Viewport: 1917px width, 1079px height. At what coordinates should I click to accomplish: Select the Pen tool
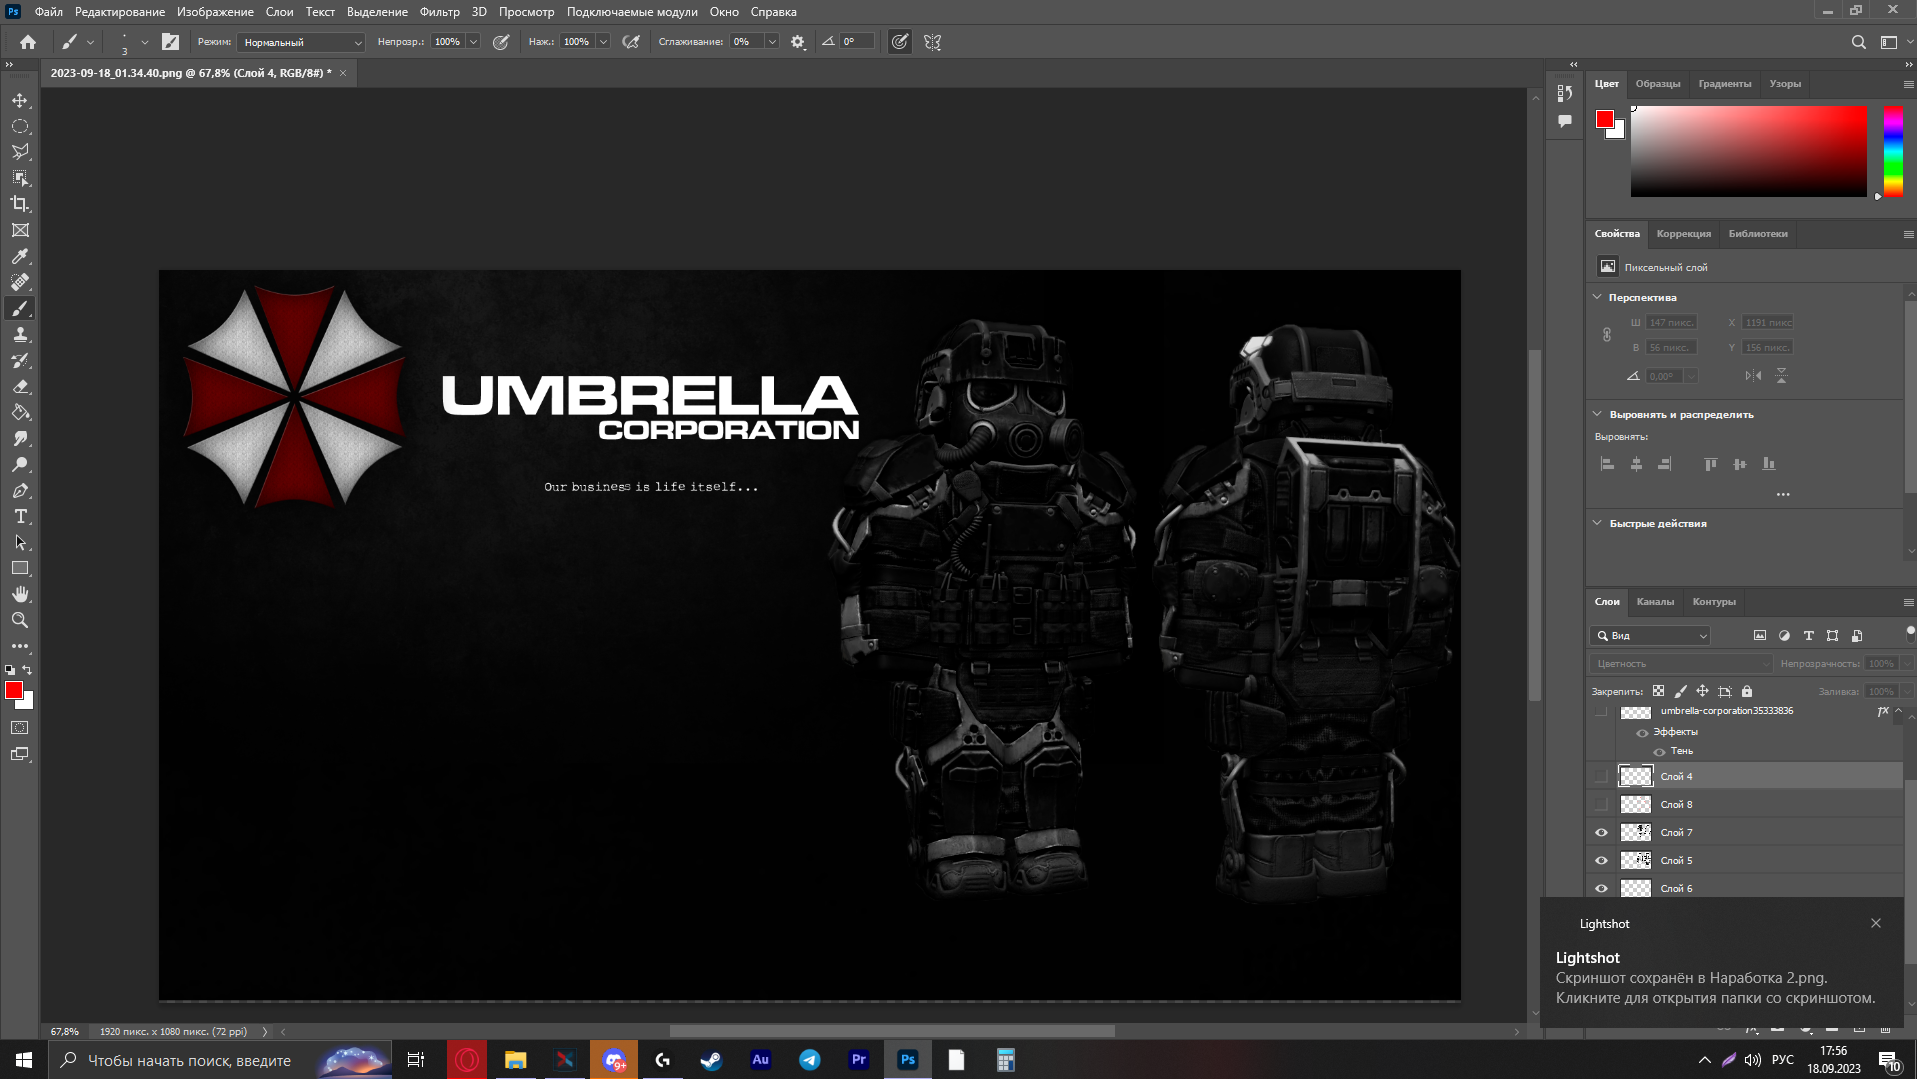(x=20, y=490)
